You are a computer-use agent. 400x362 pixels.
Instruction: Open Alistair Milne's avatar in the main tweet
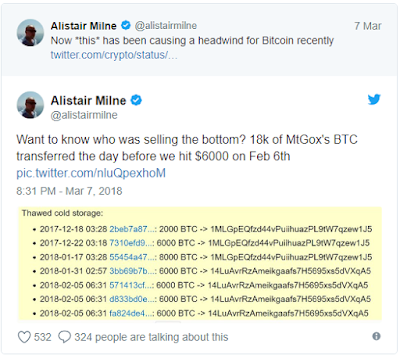(30, 105)
